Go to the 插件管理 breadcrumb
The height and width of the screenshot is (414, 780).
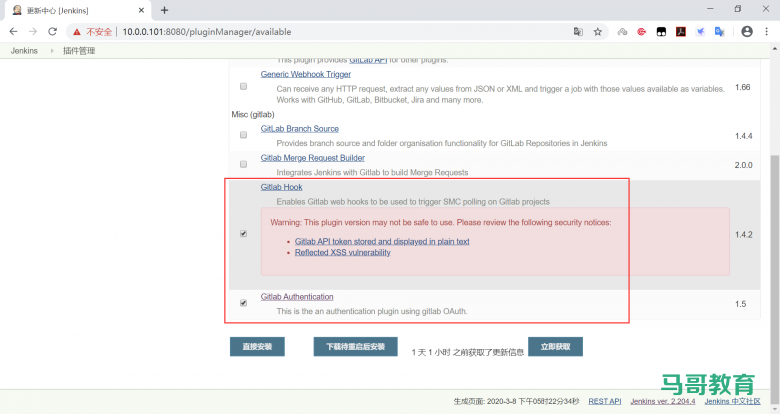click(79, 51)
